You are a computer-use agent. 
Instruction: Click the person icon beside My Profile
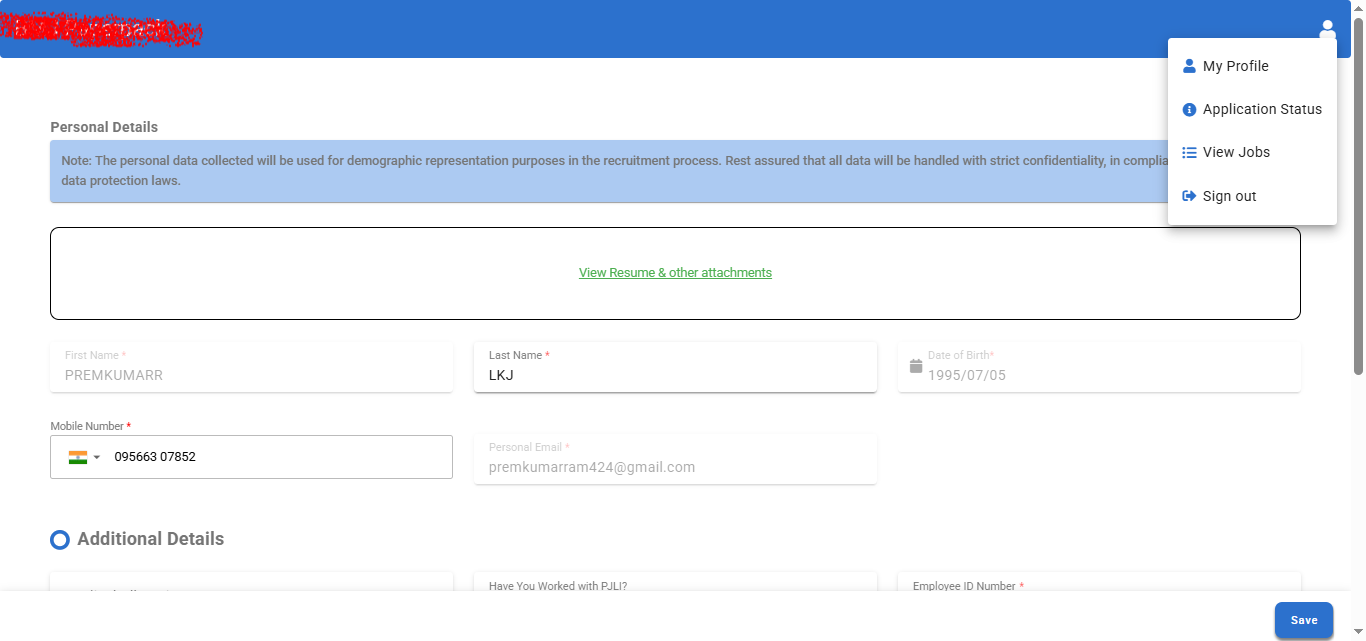click(x=1189, y=66)
